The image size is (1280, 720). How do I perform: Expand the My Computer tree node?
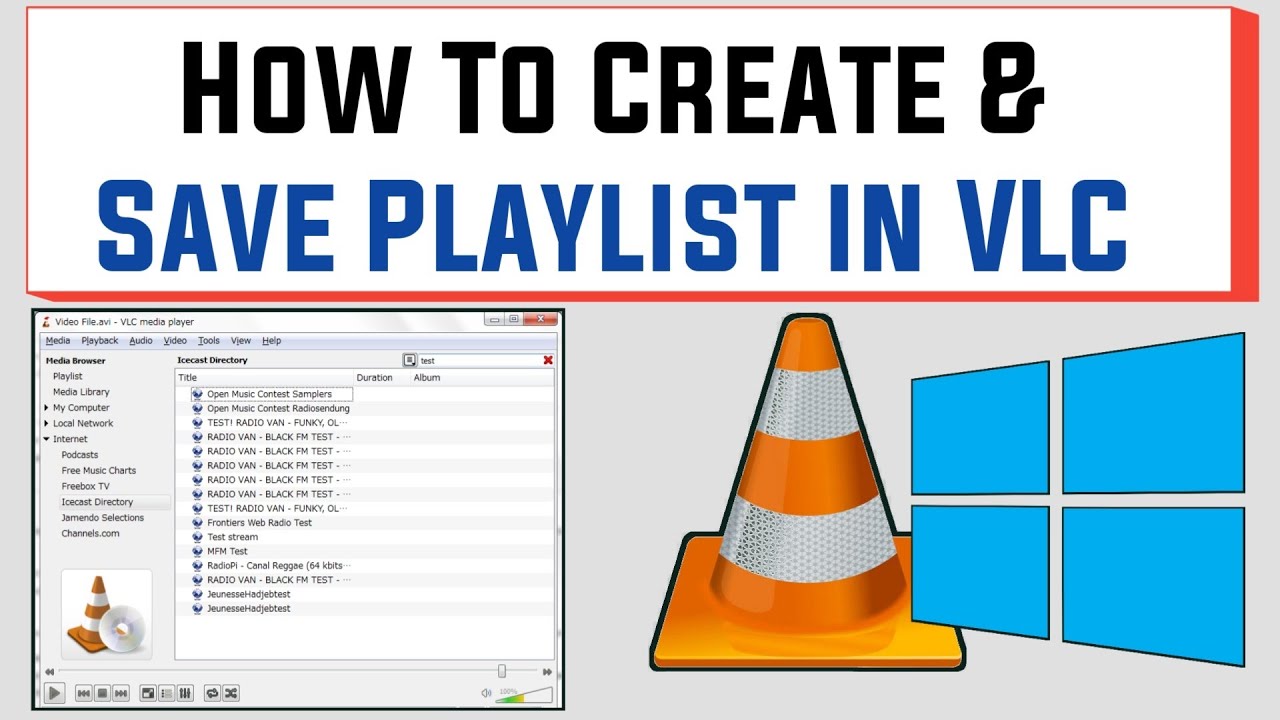tap(46, 408)
